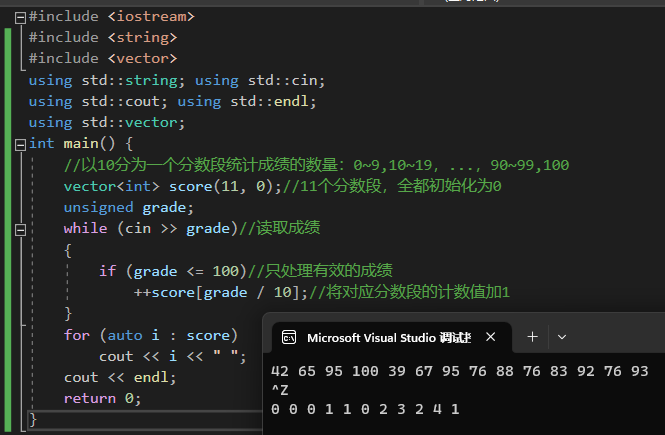Click 'for (auto i : score)' loop header

pyautogui.click(x=151, y=335)
